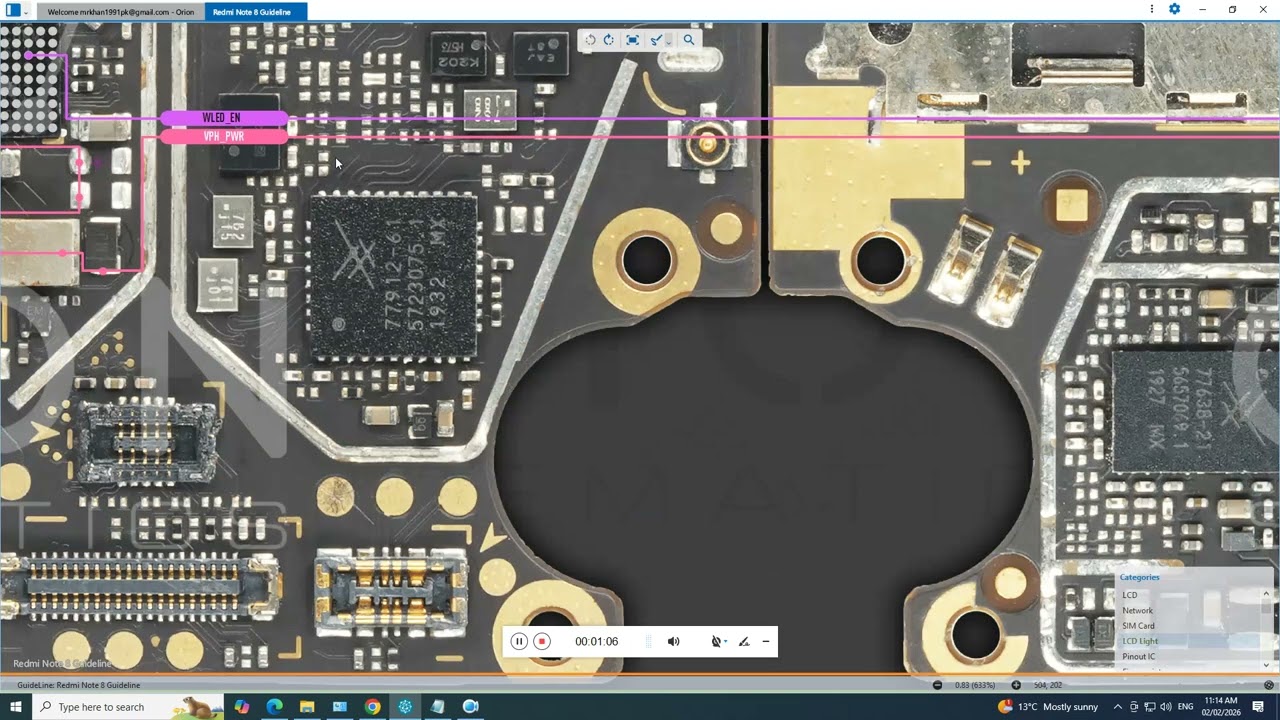This screenshot has height=720, width=1280.
Task: Select the VPH_PWR signal label
Action: point(223,136)
